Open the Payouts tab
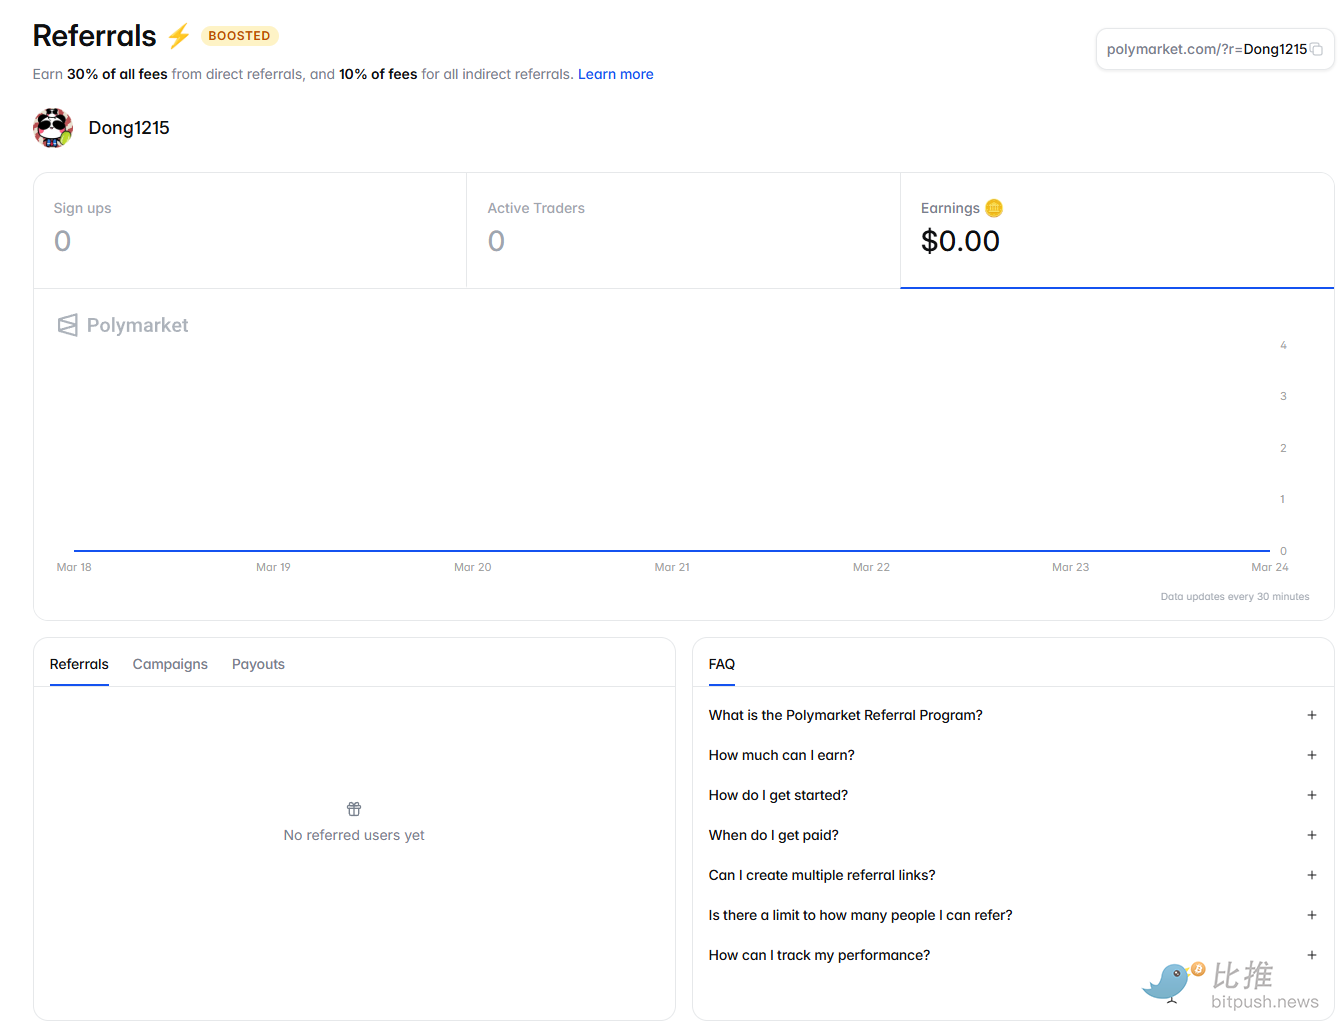The height and width of the screenshot is (1029, 1339). (x=258, y=664)
